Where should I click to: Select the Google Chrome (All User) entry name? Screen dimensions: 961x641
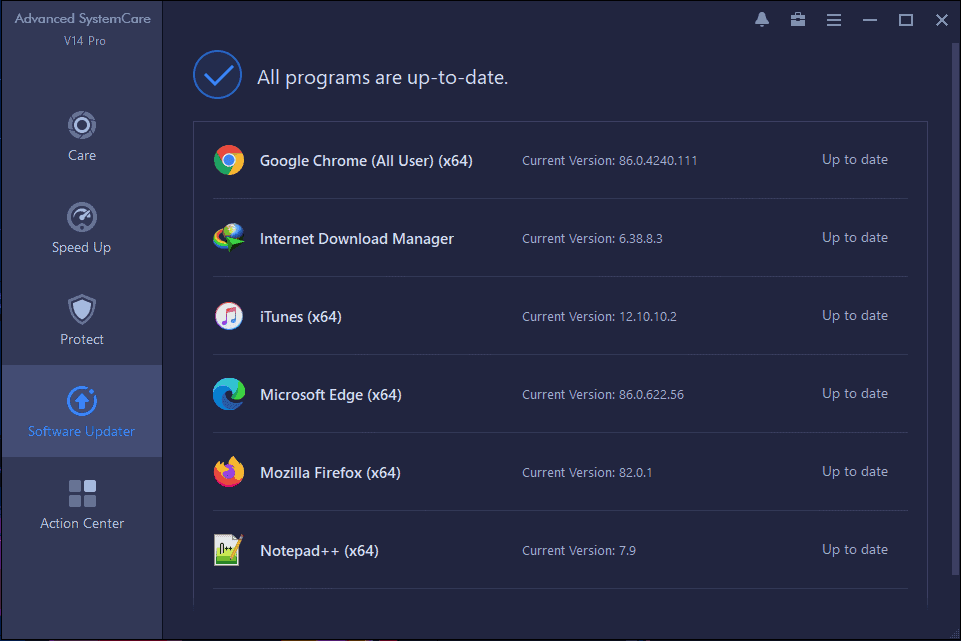pos(366,160)
